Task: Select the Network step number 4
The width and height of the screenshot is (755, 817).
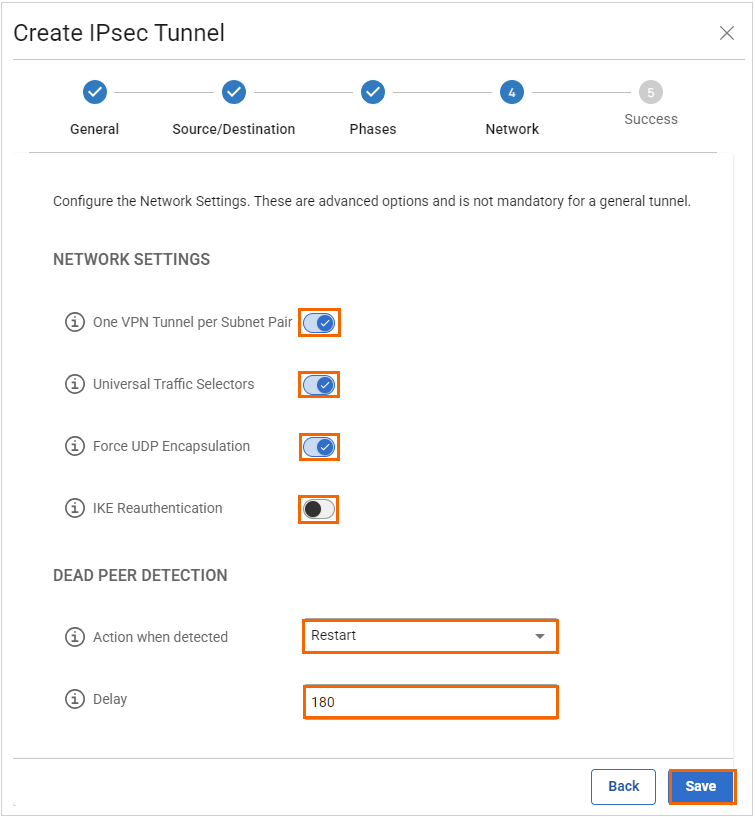Action: pyautogui.click(x=512, y=92)
